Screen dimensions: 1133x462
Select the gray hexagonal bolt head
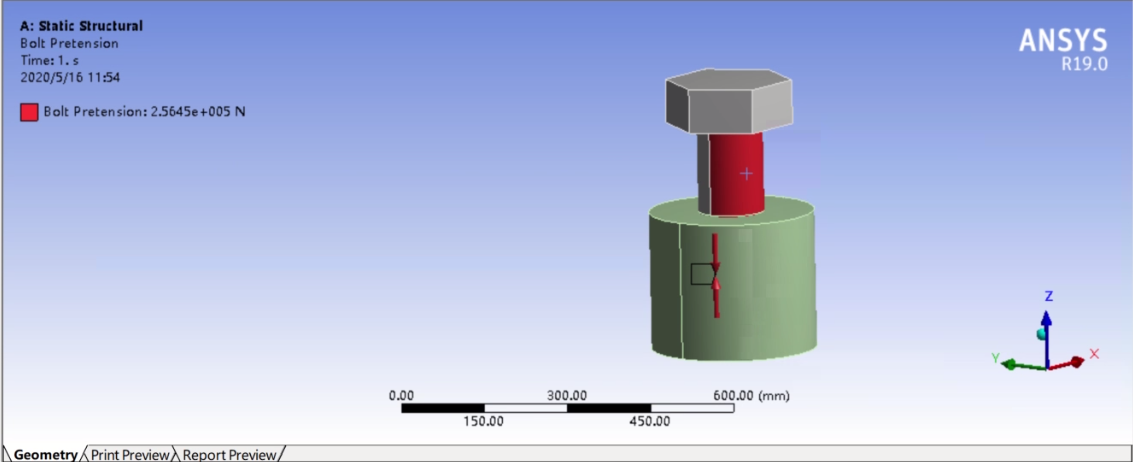pyautogui.click(x=728, y=102)
